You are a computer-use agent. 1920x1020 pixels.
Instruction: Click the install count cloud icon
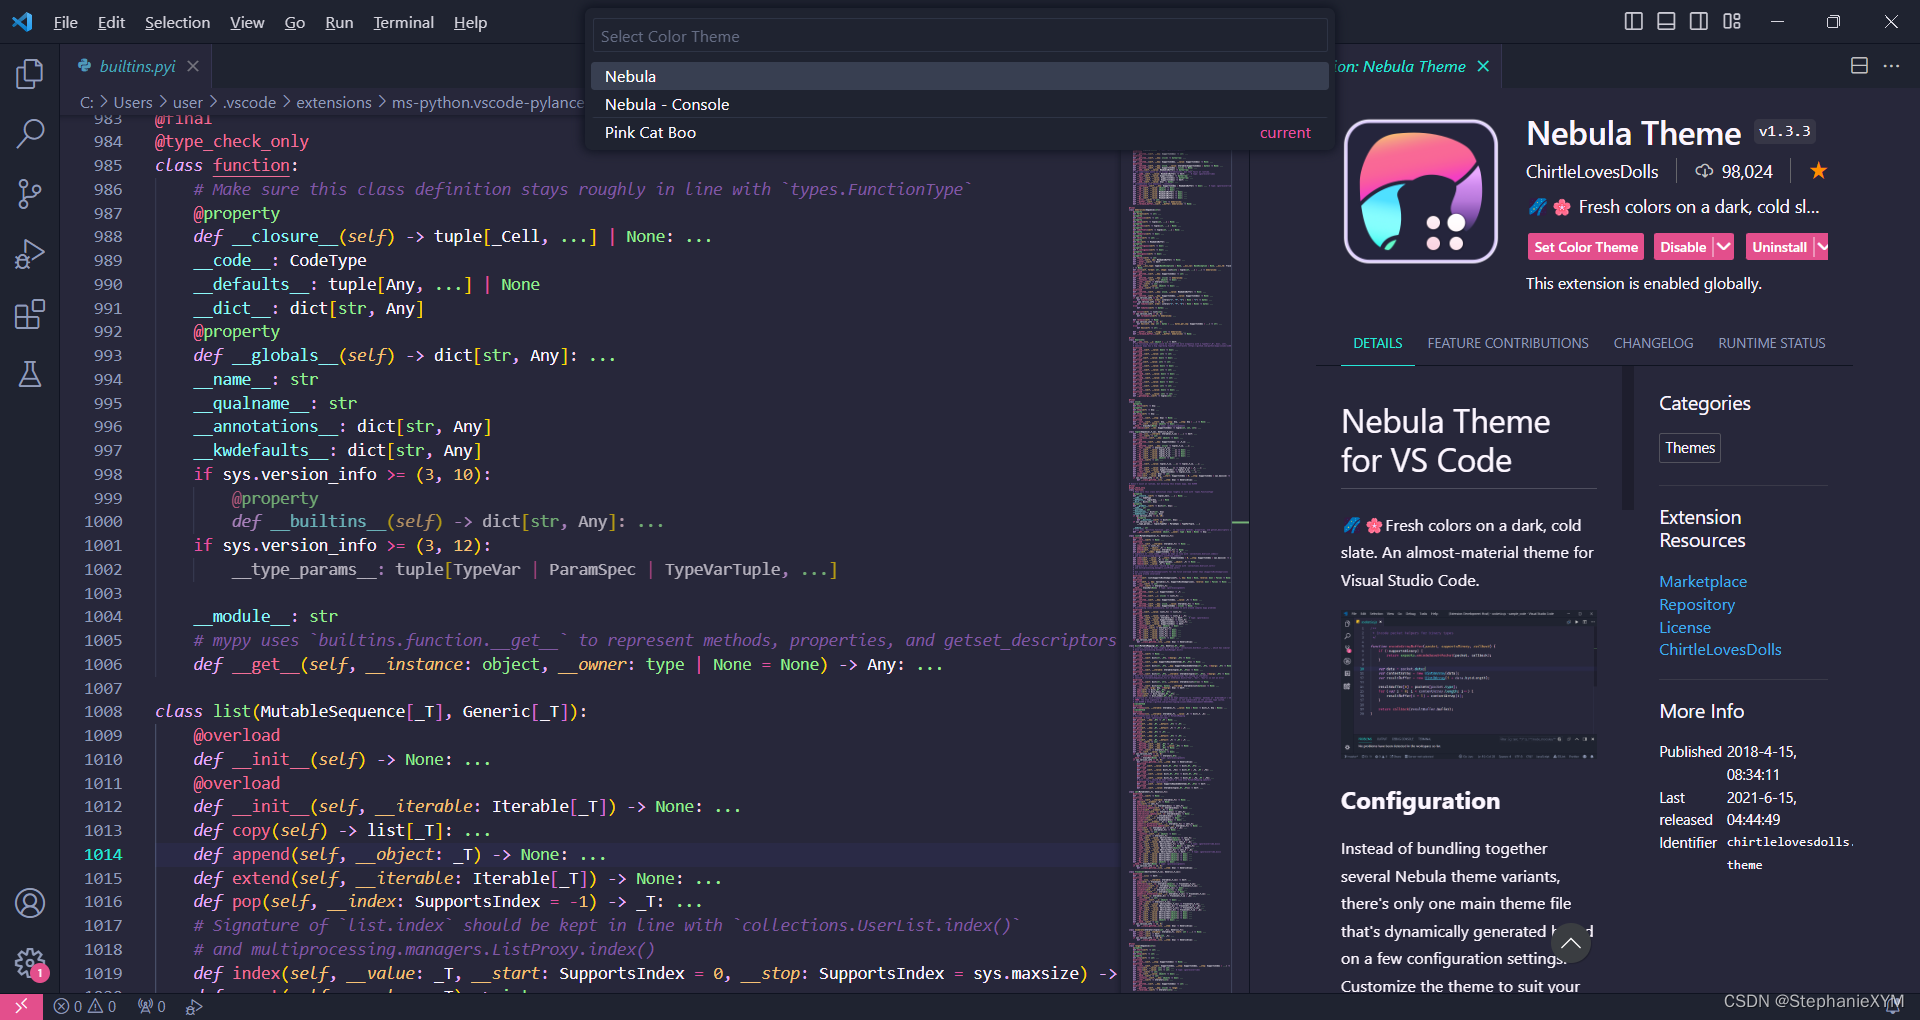[x=1704, y=171]
